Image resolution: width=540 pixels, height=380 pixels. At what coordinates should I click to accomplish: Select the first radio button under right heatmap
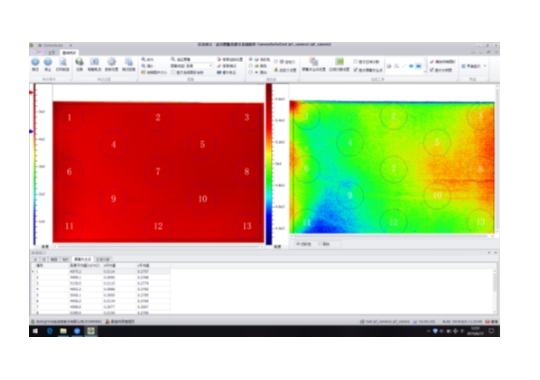coord(298,244)
